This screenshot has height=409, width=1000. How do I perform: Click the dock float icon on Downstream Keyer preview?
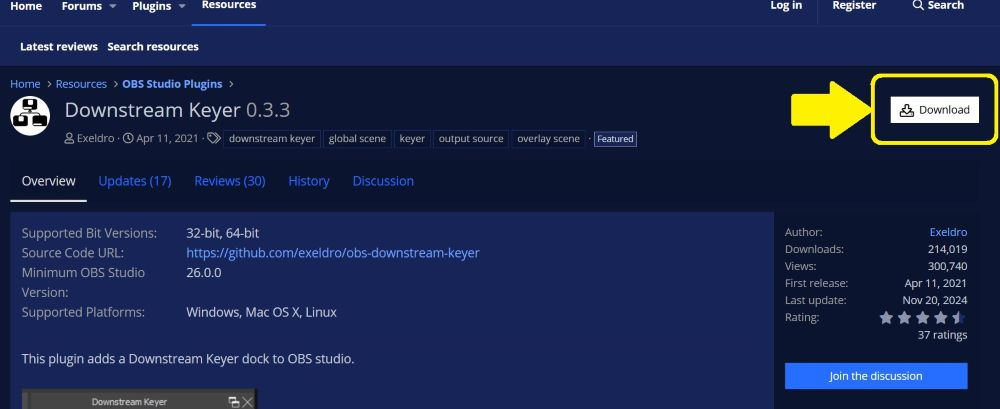[x=234, y=401]
